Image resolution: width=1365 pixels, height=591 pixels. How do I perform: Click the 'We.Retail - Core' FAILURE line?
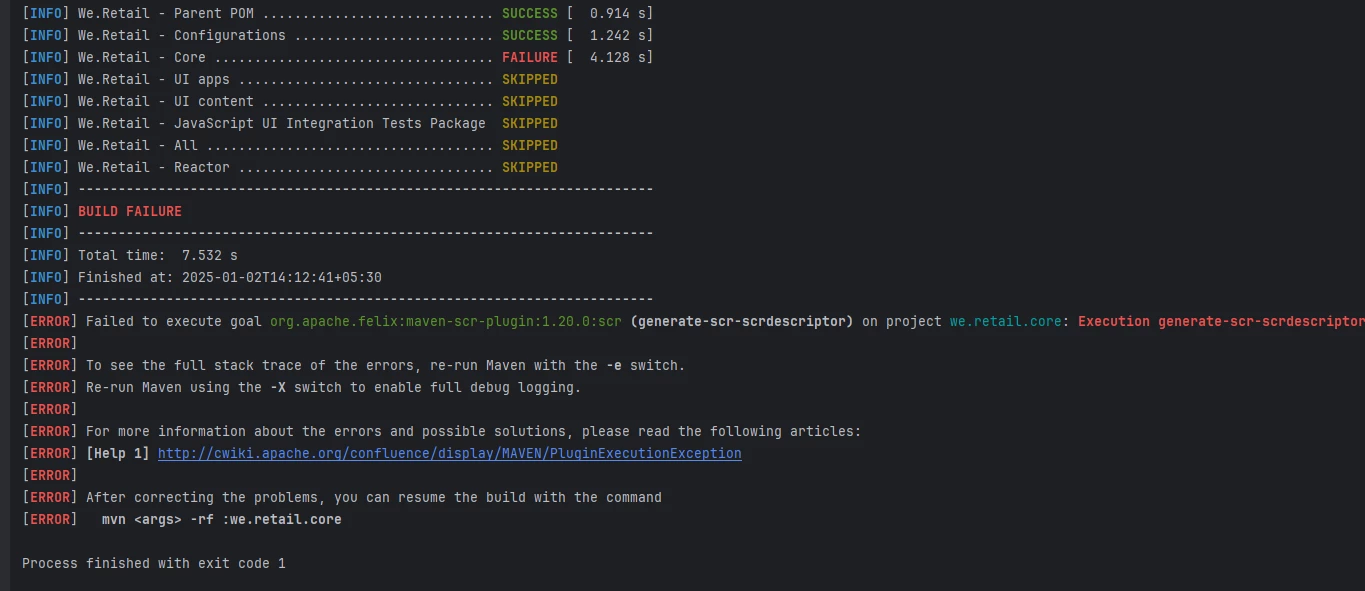(337, 57)
